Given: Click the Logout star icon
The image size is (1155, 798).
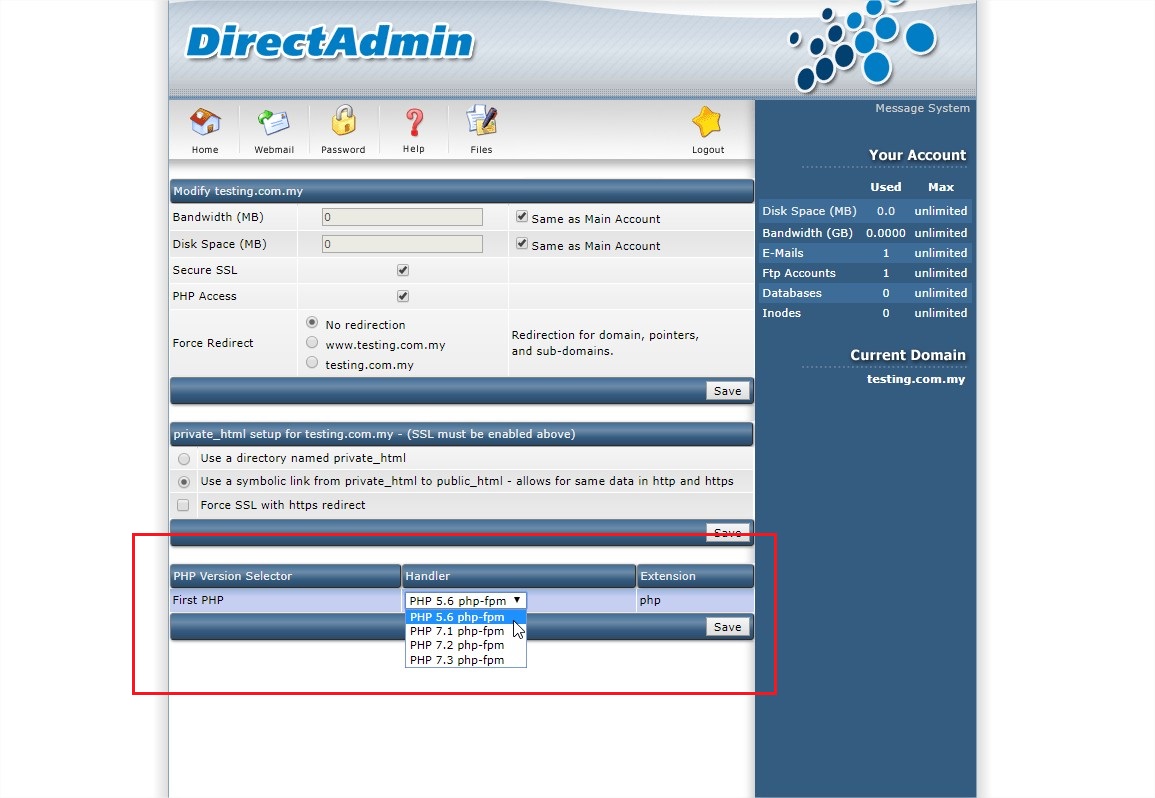Looking at the screenshot, I should coord(707,122).
